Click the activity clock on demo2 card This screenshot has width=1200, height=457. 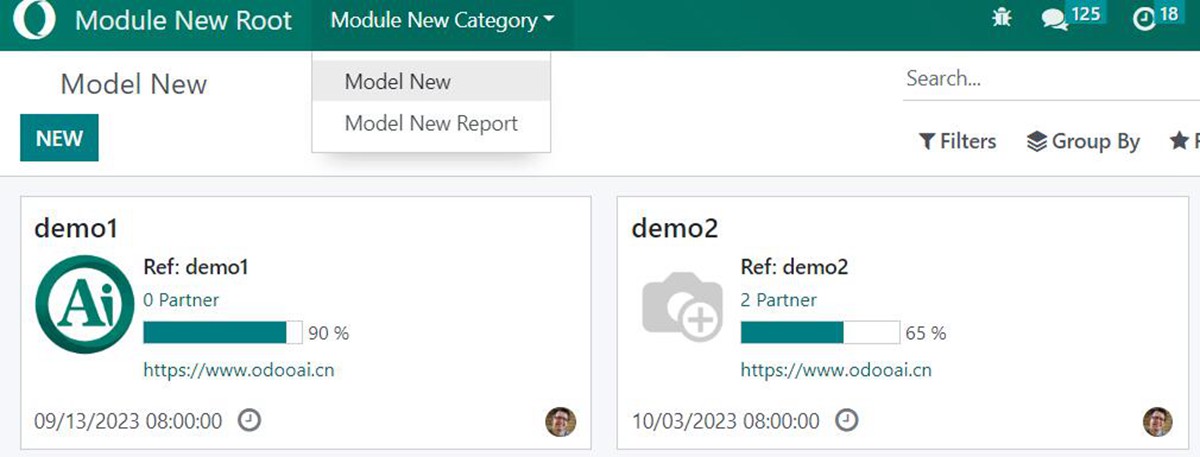847,420
